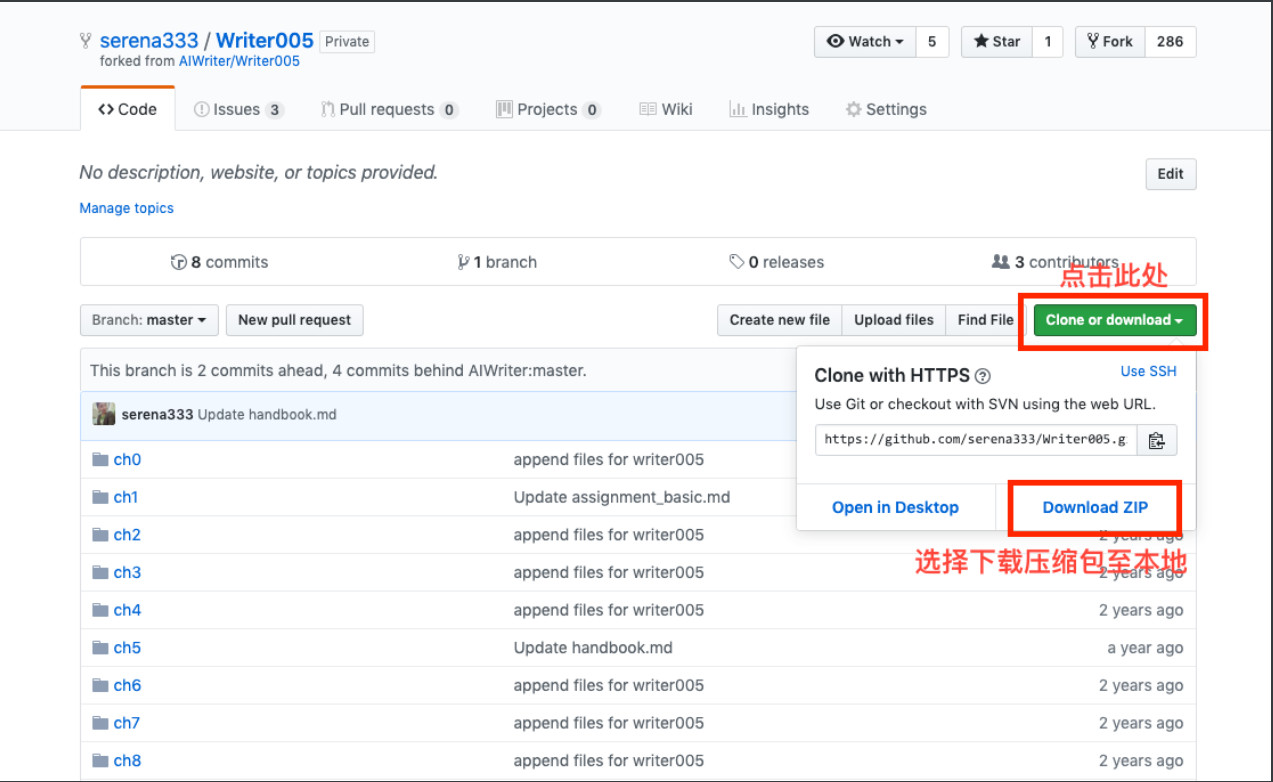1273x782 pixels.
Task: Click the ch5 folder icon
Action: (x=100, y=647)
